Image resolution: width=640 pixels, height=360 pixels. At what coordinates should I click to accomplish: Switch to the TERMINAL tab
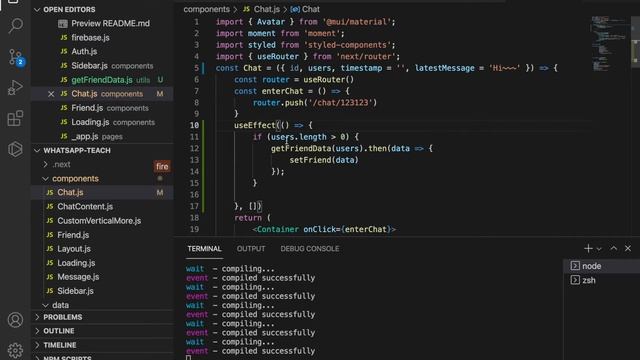tap(204, 249)
